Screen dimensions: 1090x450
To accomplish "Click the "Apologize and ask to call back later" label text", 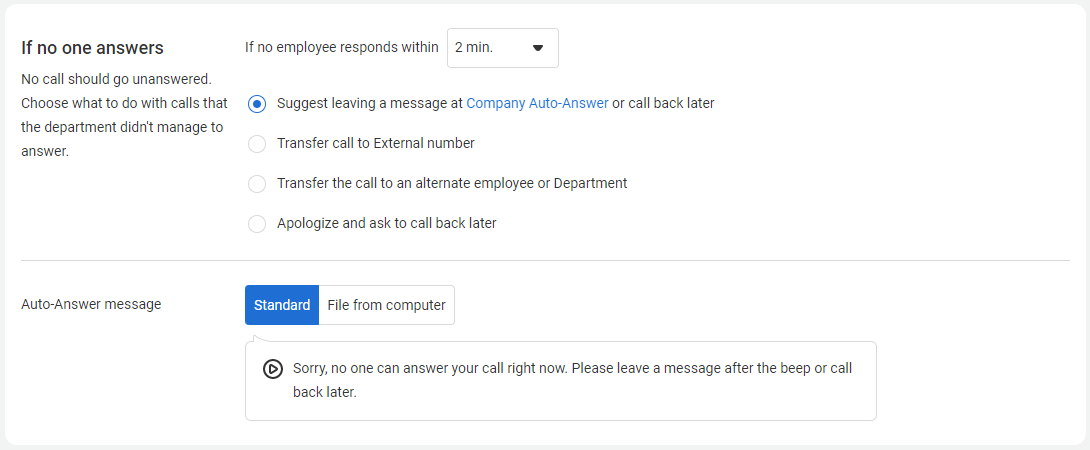I will click(386, 223).
